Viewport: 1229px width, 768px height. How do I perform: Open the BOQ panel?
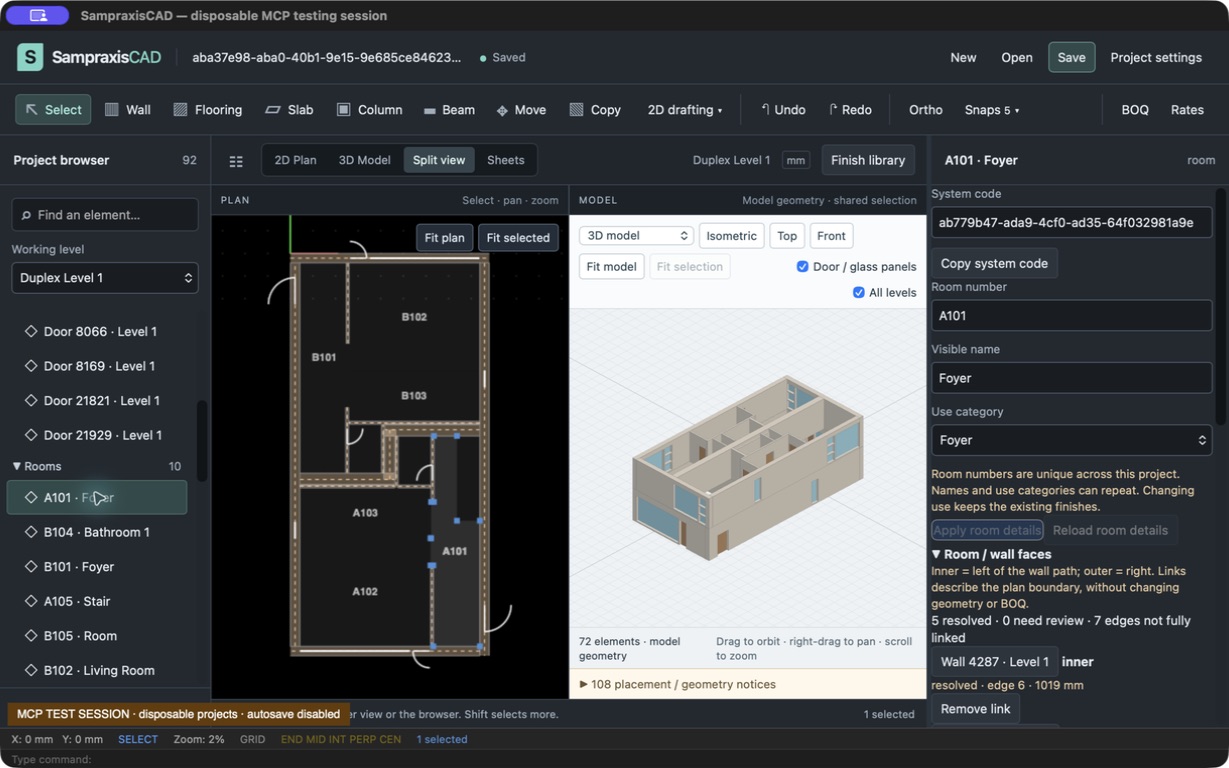coord(1135,110)
